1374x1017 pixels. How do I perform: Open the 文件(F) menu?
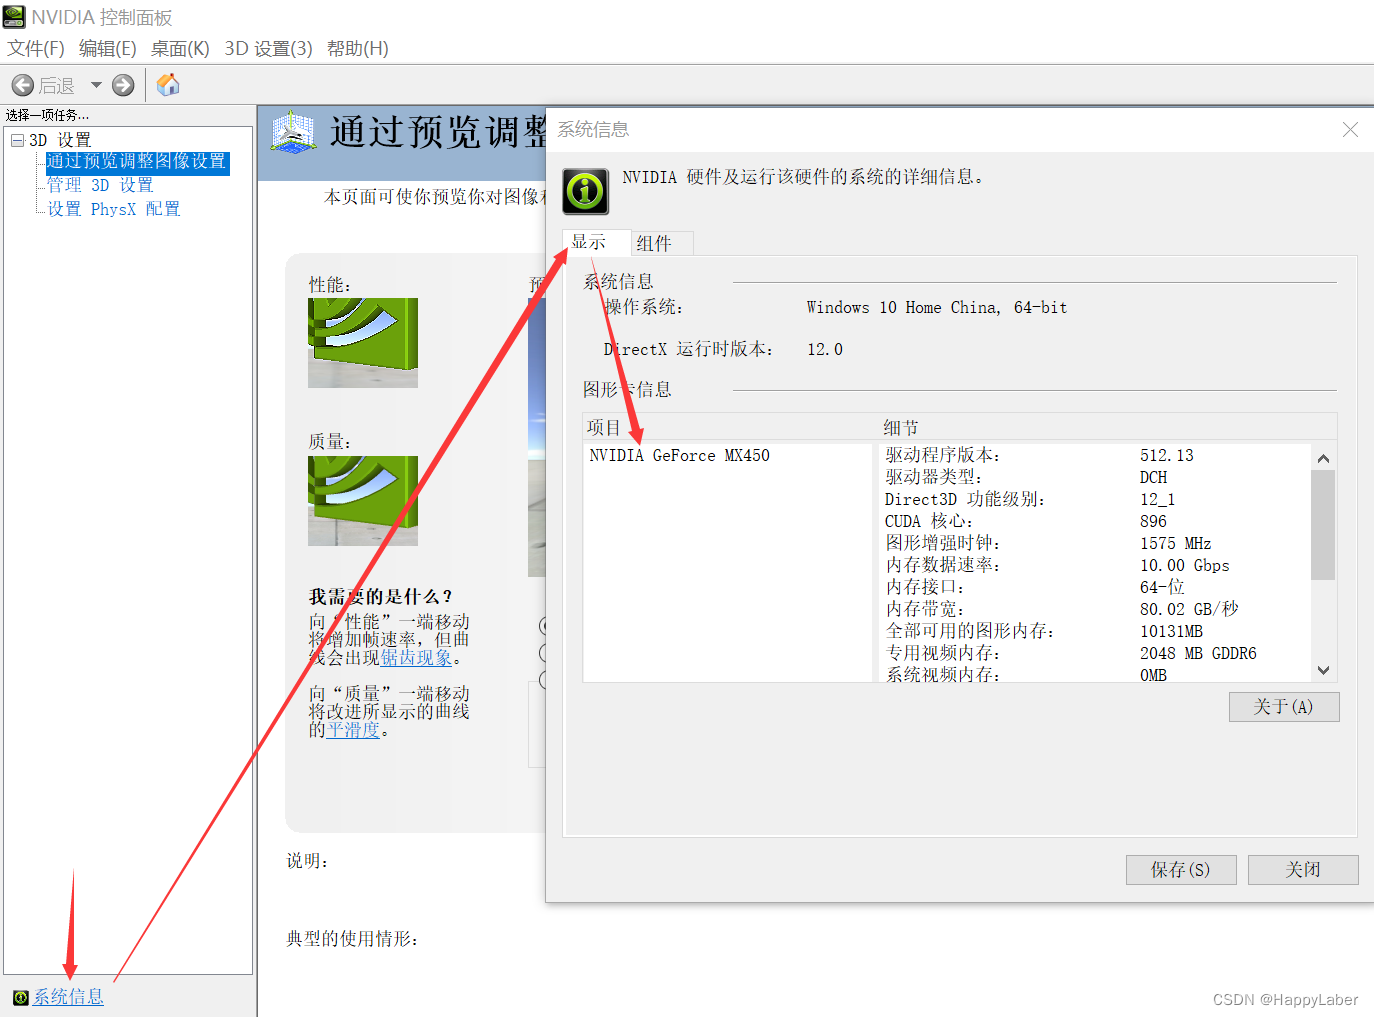[36, 48]
